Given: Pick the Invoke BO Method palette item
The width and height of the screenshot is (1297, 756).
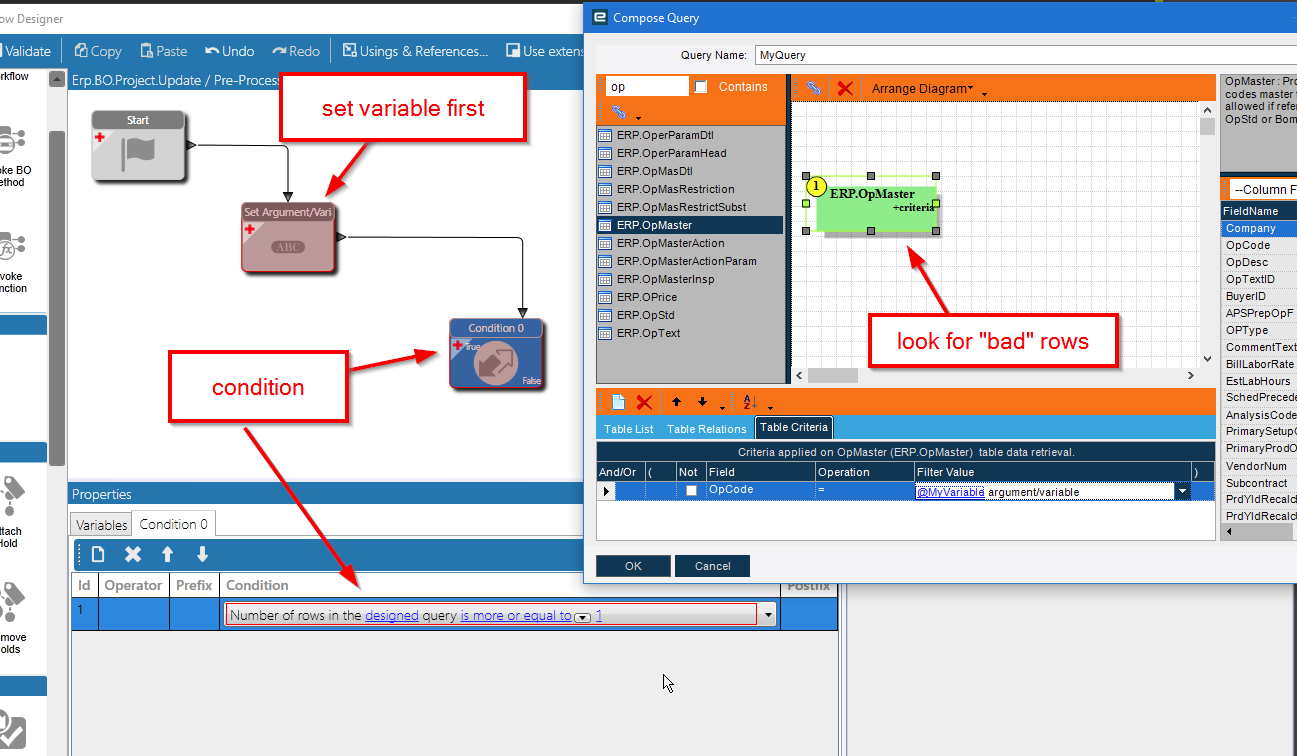Looking at the screenshot, I should point(12,155).
